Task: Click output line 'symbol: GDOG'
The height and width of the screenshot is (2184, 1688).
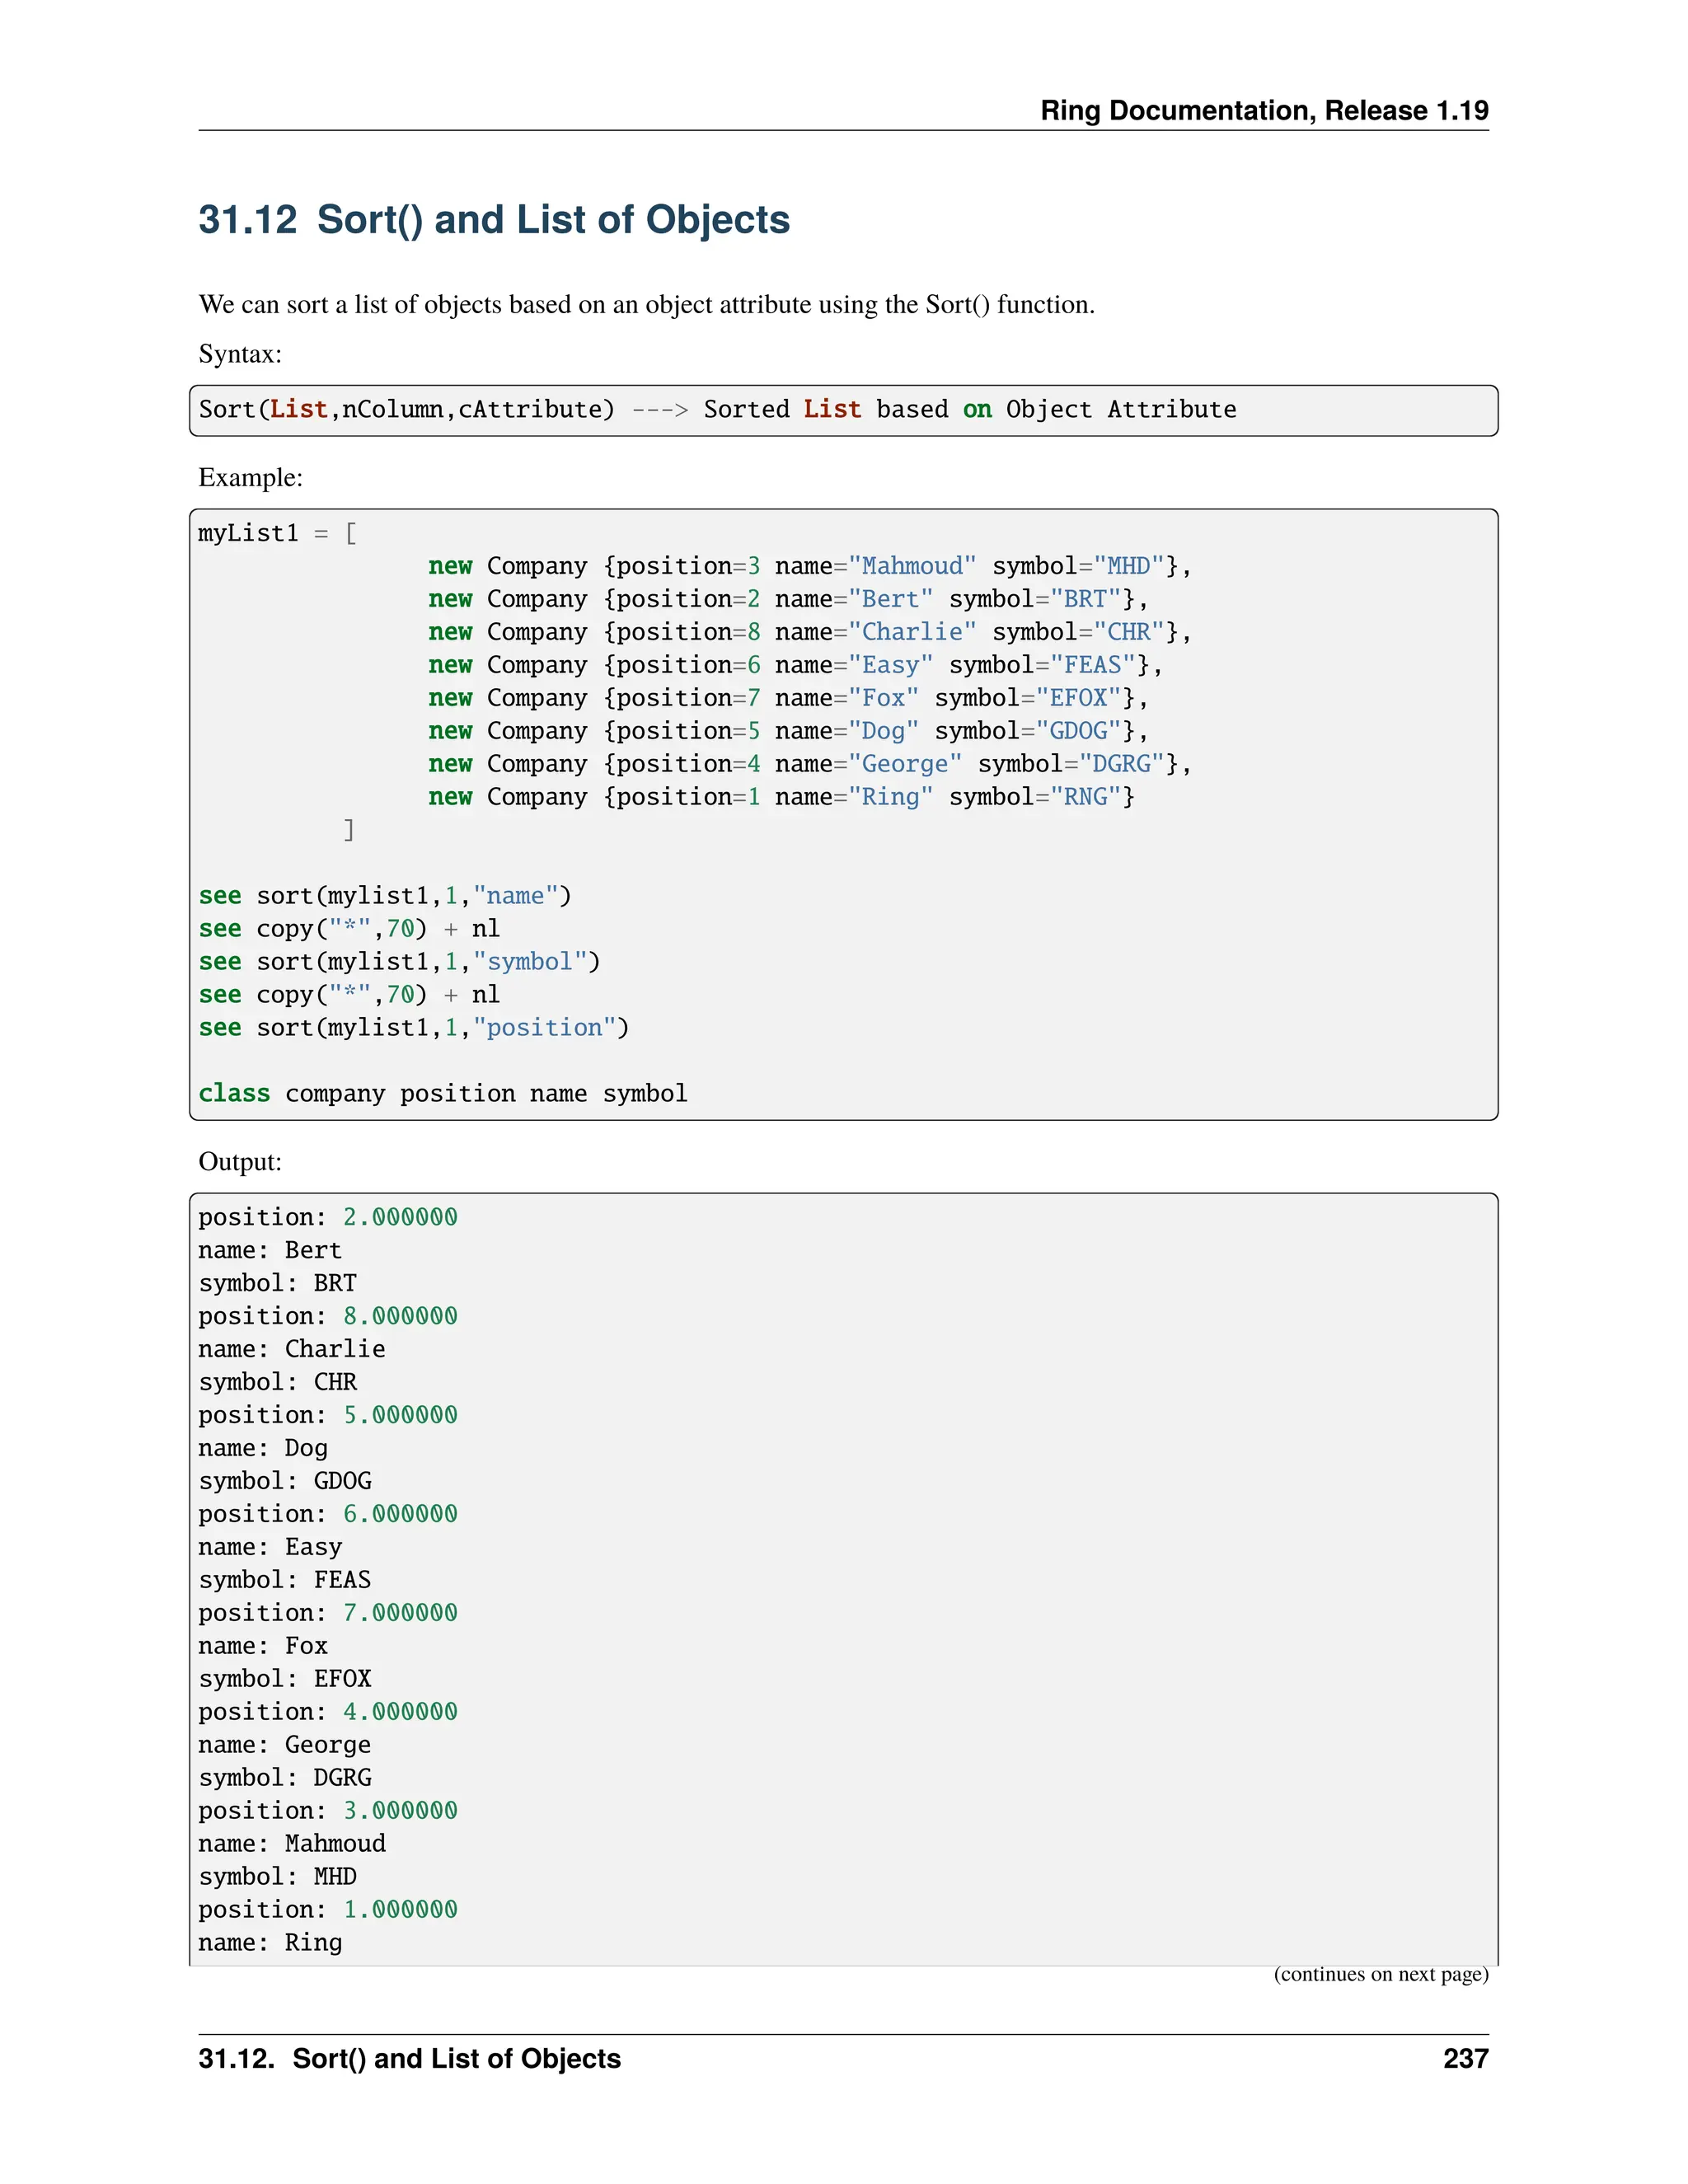Action: [x=285, y=1482]
